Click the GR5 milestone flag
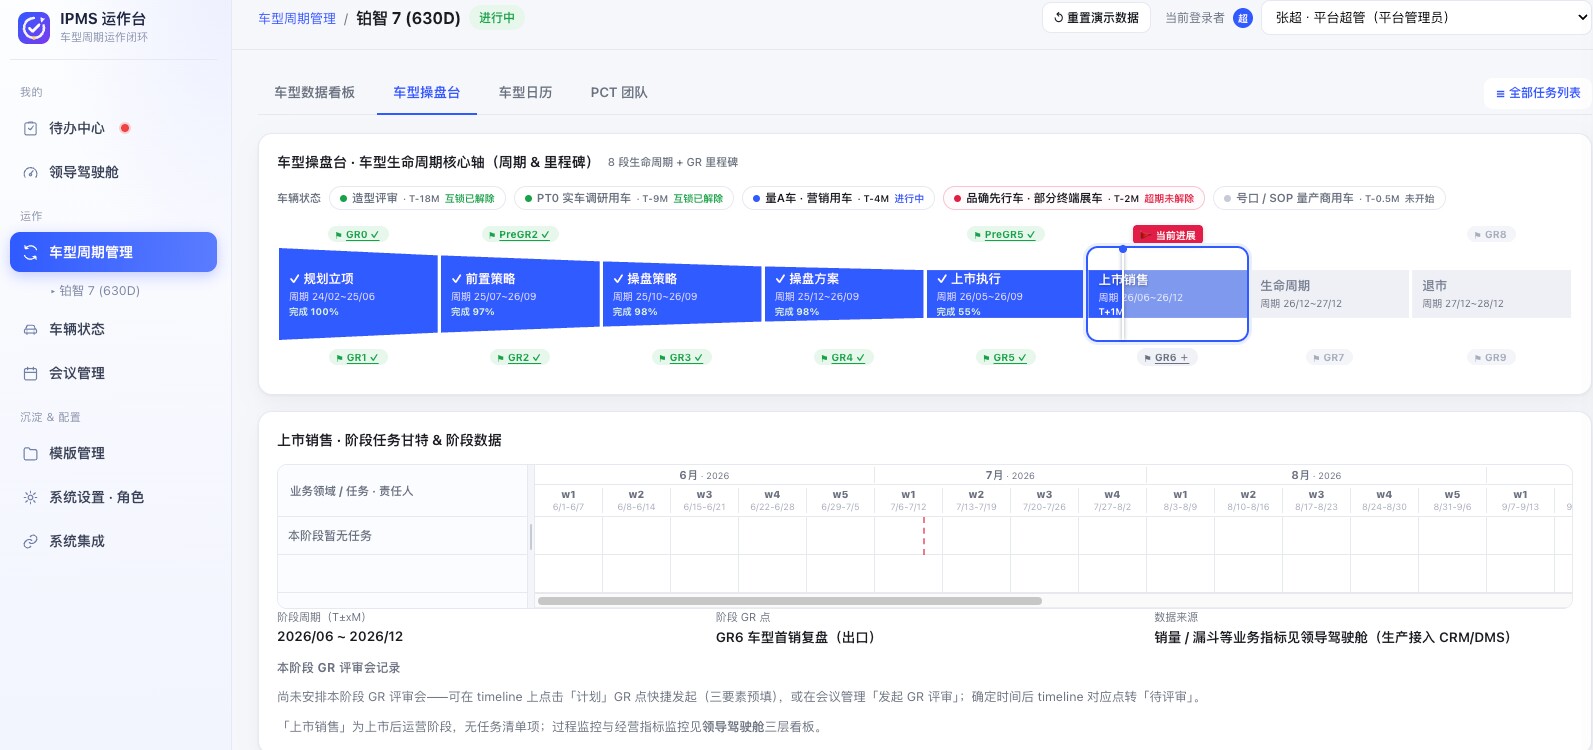This screenshot has height=750, width=1593. (x=1005, y=357)
